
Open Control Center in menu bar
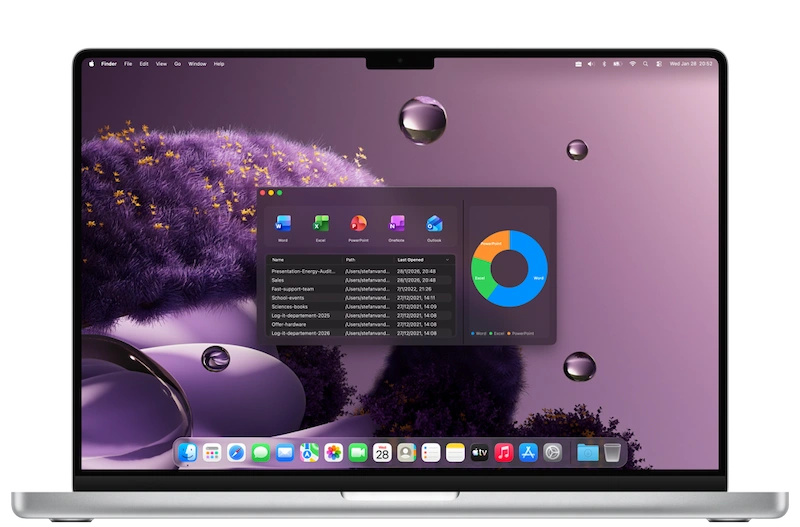[659, 64]
